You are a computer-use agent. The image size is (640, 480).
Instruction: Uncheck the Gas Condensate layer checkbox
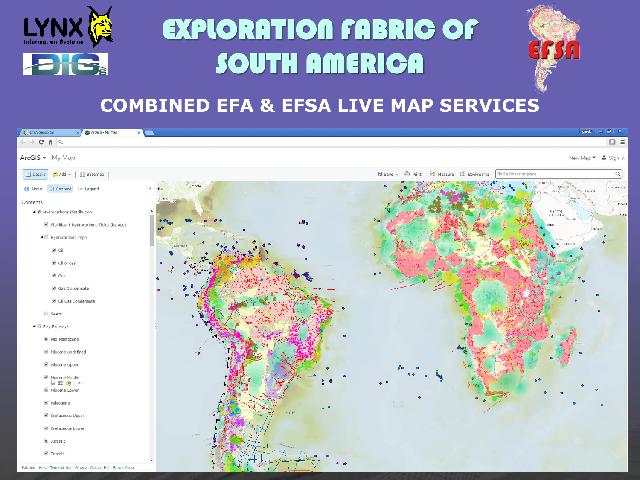[x=54, y=287]
